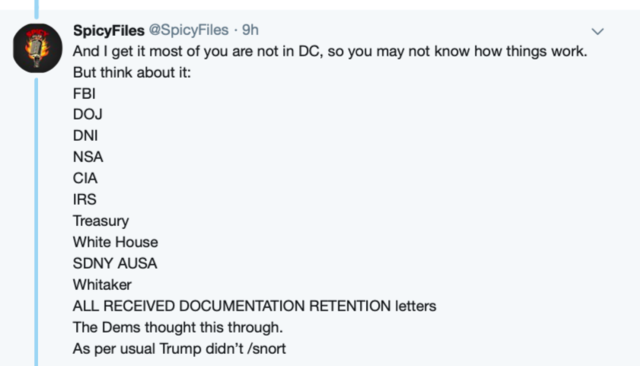
Task: Select the IRS text line
Action: point(84,200)
